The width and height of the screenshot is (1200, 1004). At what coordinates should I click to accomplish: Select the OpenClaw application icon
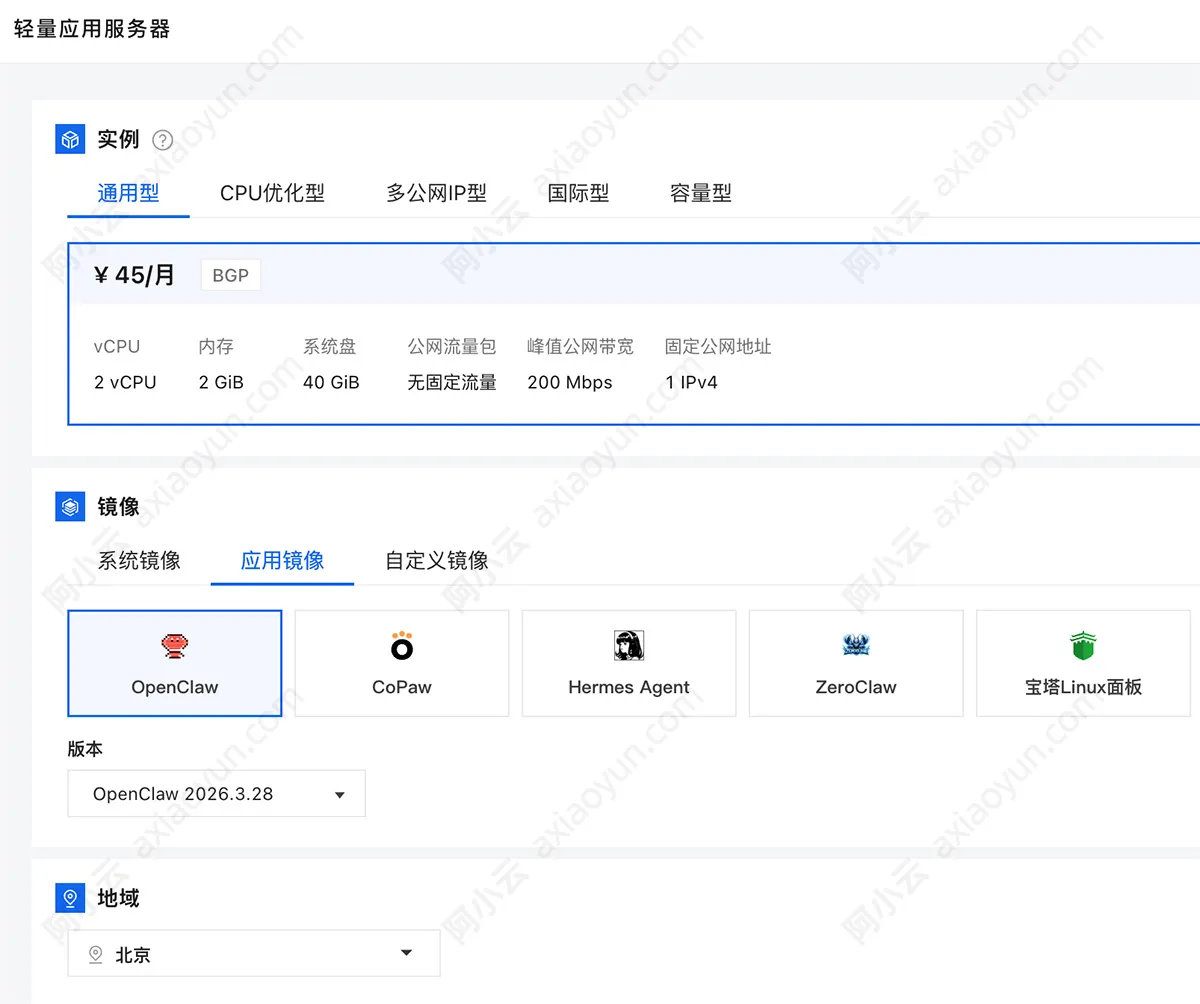click(174, 646)
